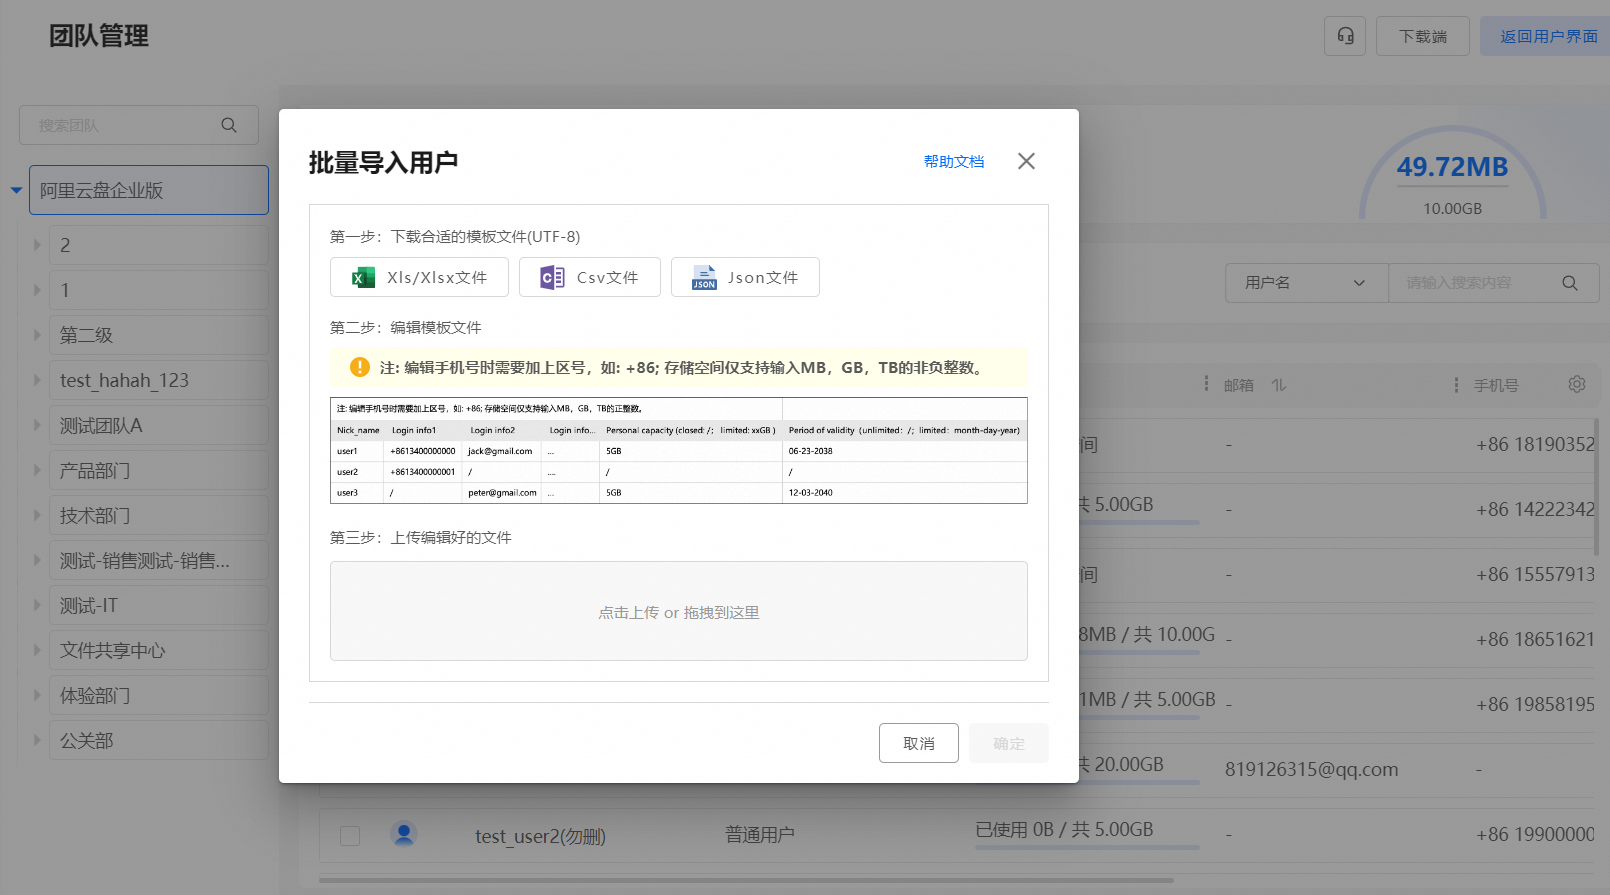
Task: Click test_user2 storage usage bar
Action: [1087, 847]
